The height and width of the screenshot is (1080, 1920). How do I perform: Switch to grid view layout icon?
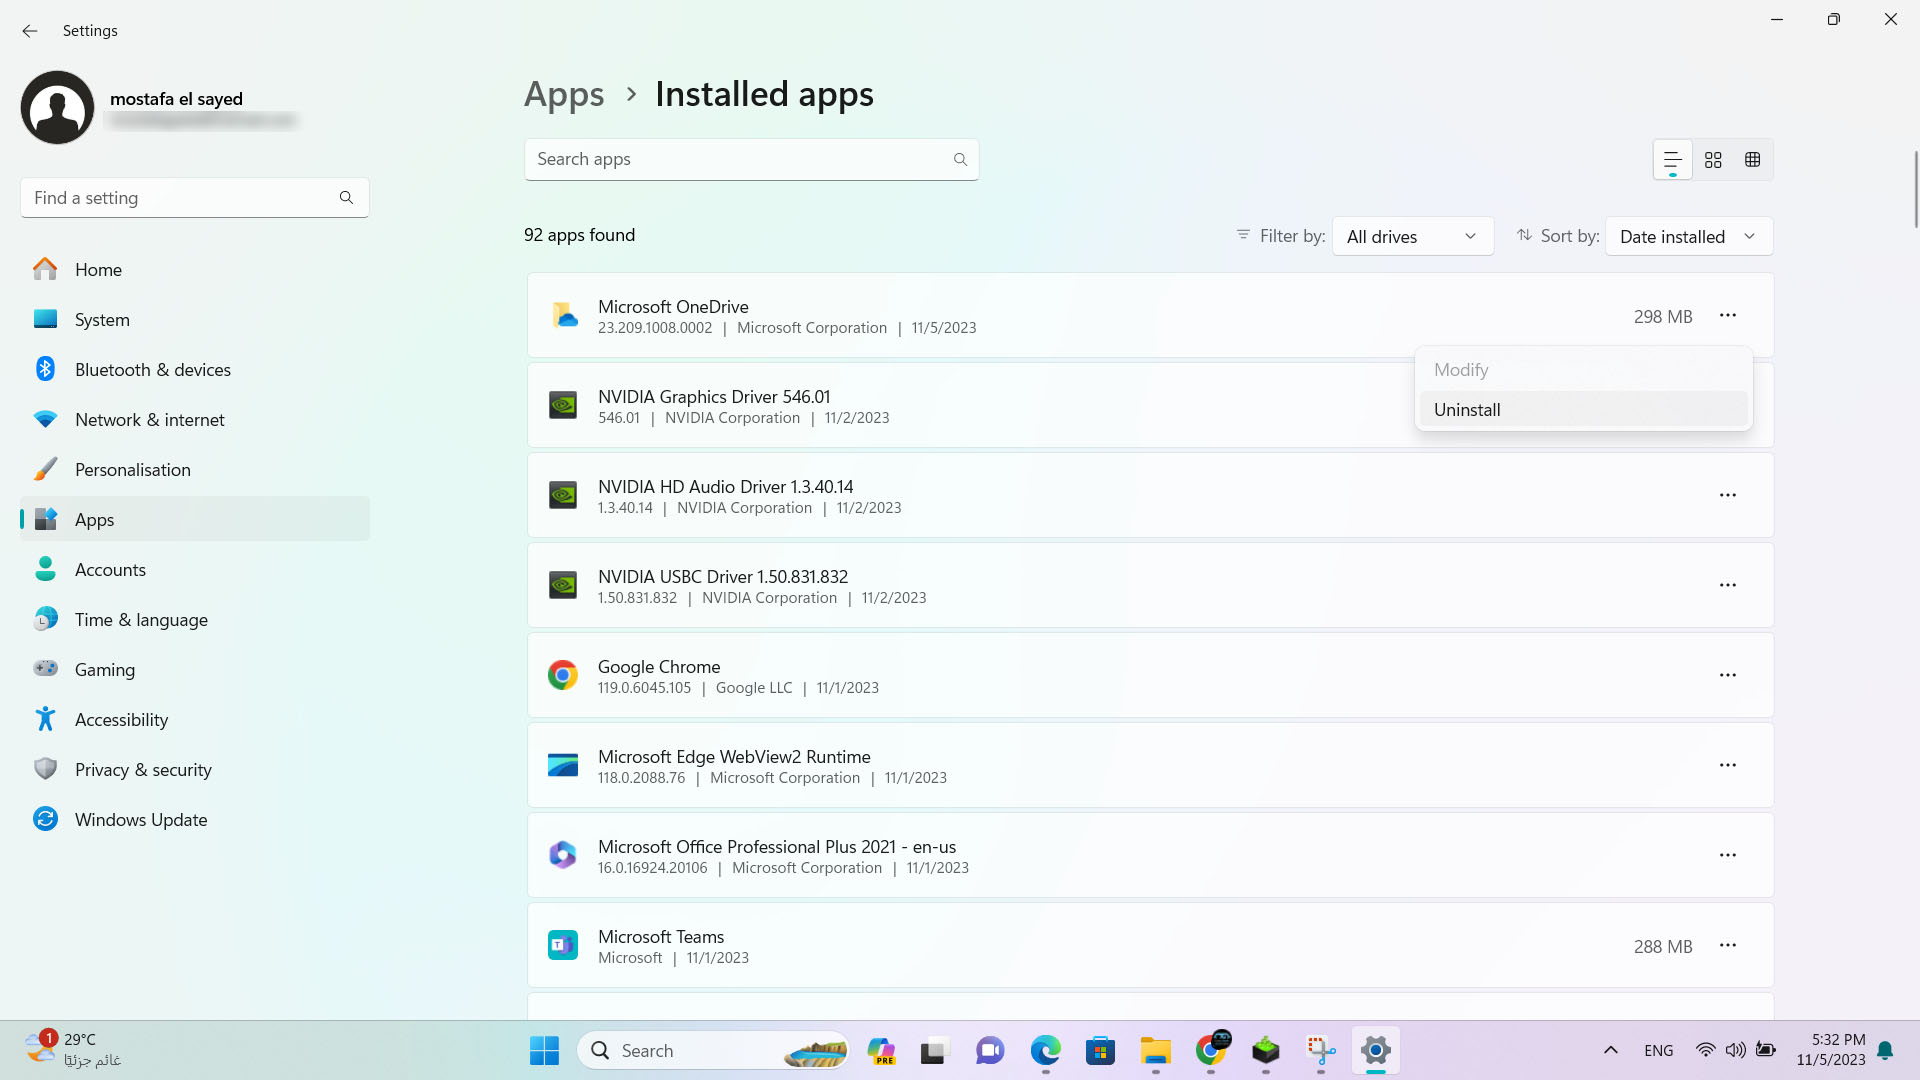tap(1713, 160)
